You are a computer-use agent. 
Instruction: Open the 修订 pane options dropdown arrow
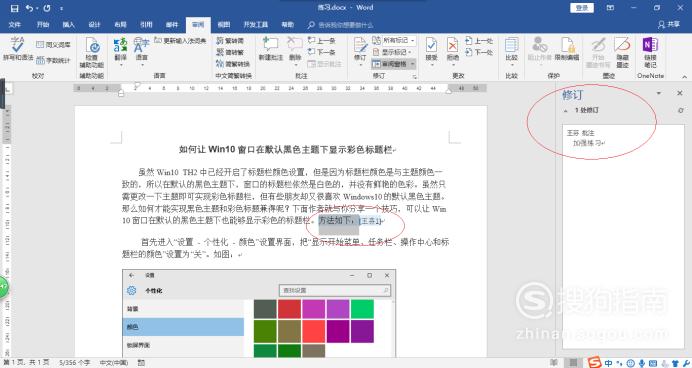(659, 93)
